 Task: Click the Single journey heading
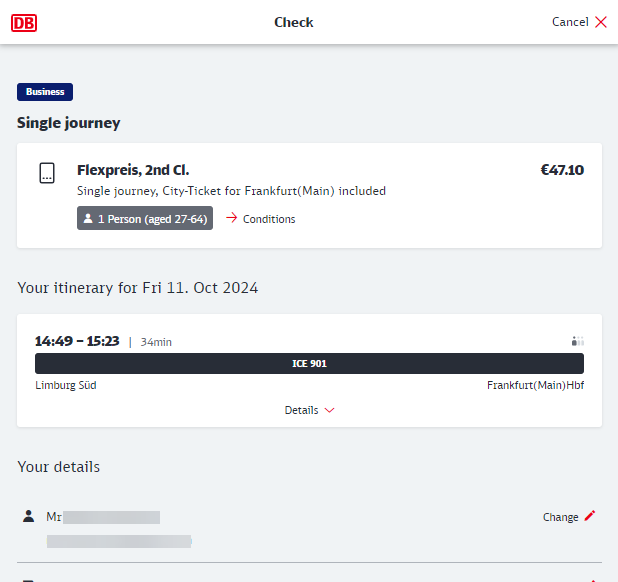tap(69, 123)
